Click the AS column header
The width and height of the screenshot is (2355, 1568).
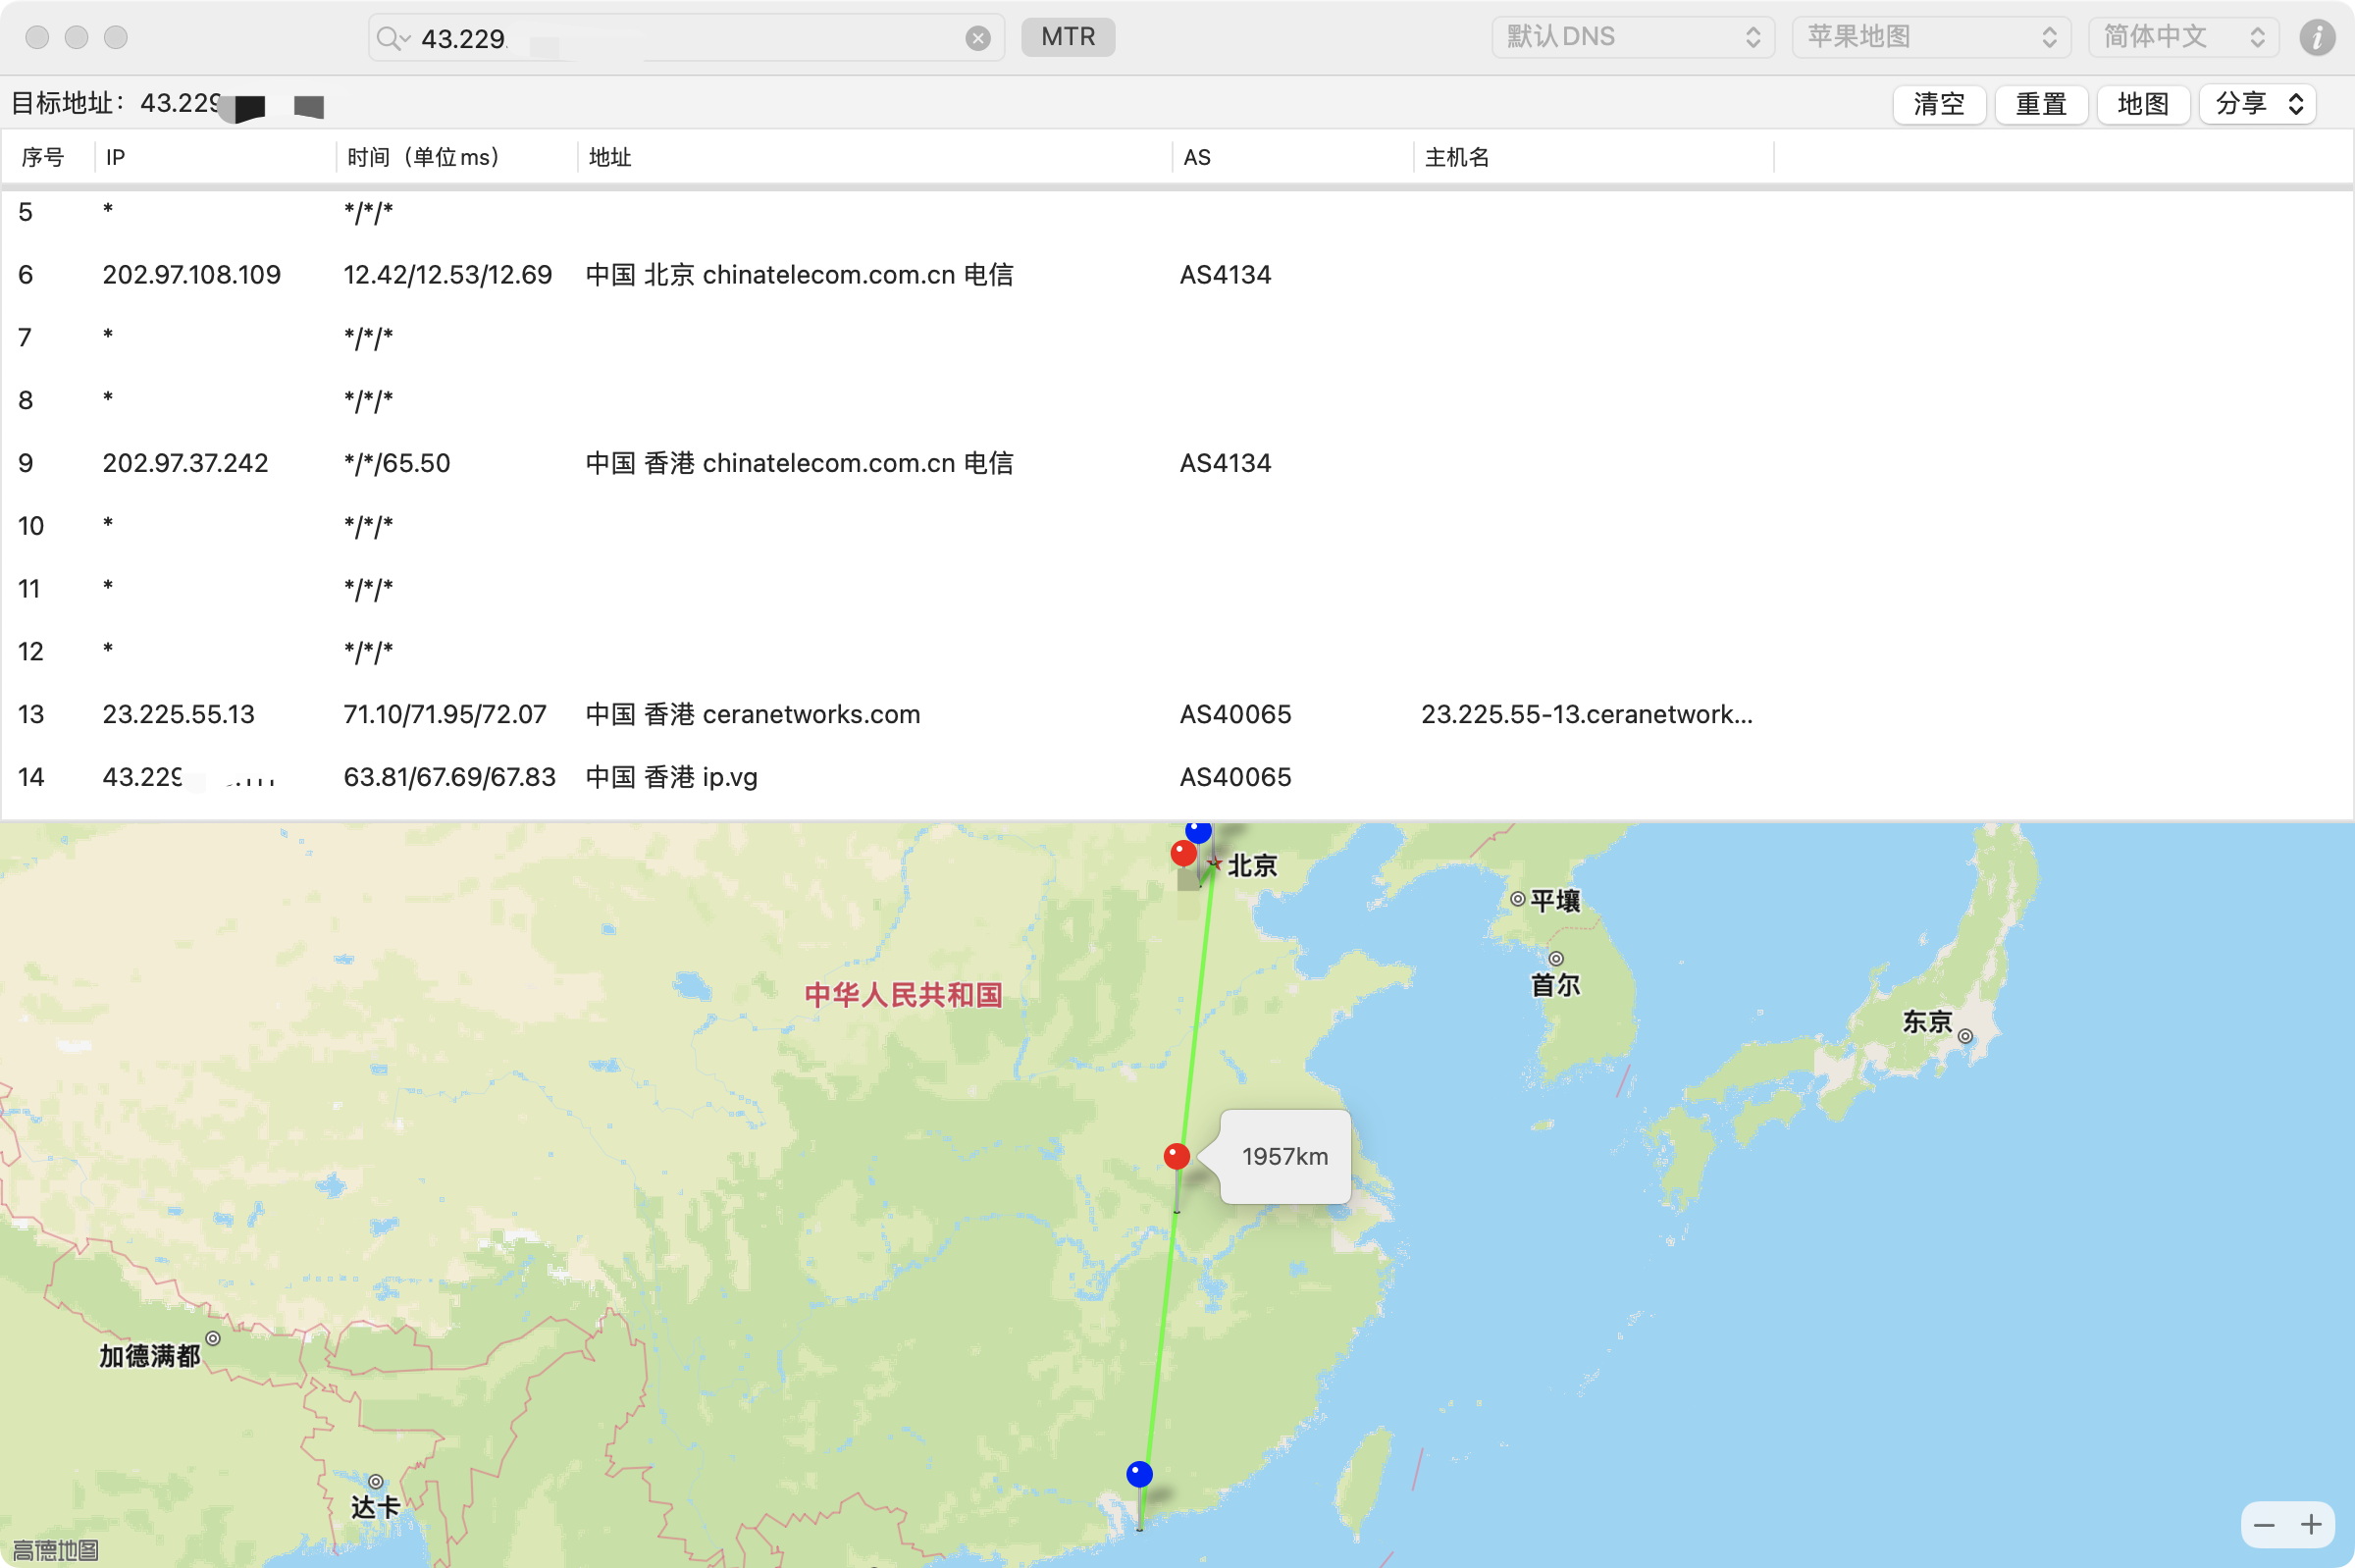pyautogui.click(x=1197, y=157)
